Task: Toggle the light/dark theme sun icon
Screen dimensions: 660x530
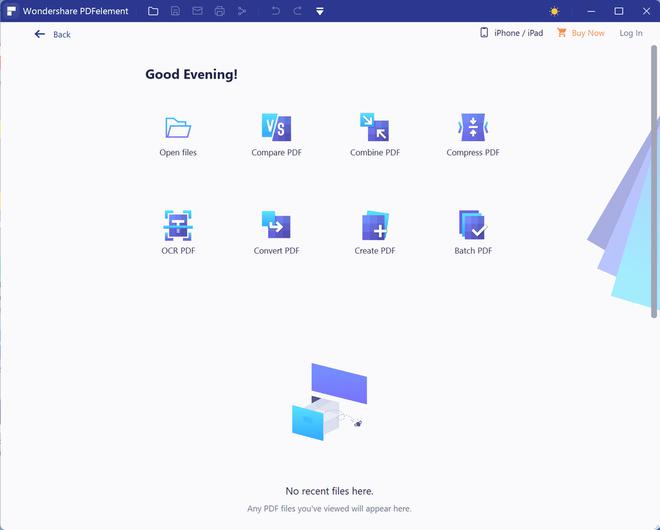Action: click(554, 11)
